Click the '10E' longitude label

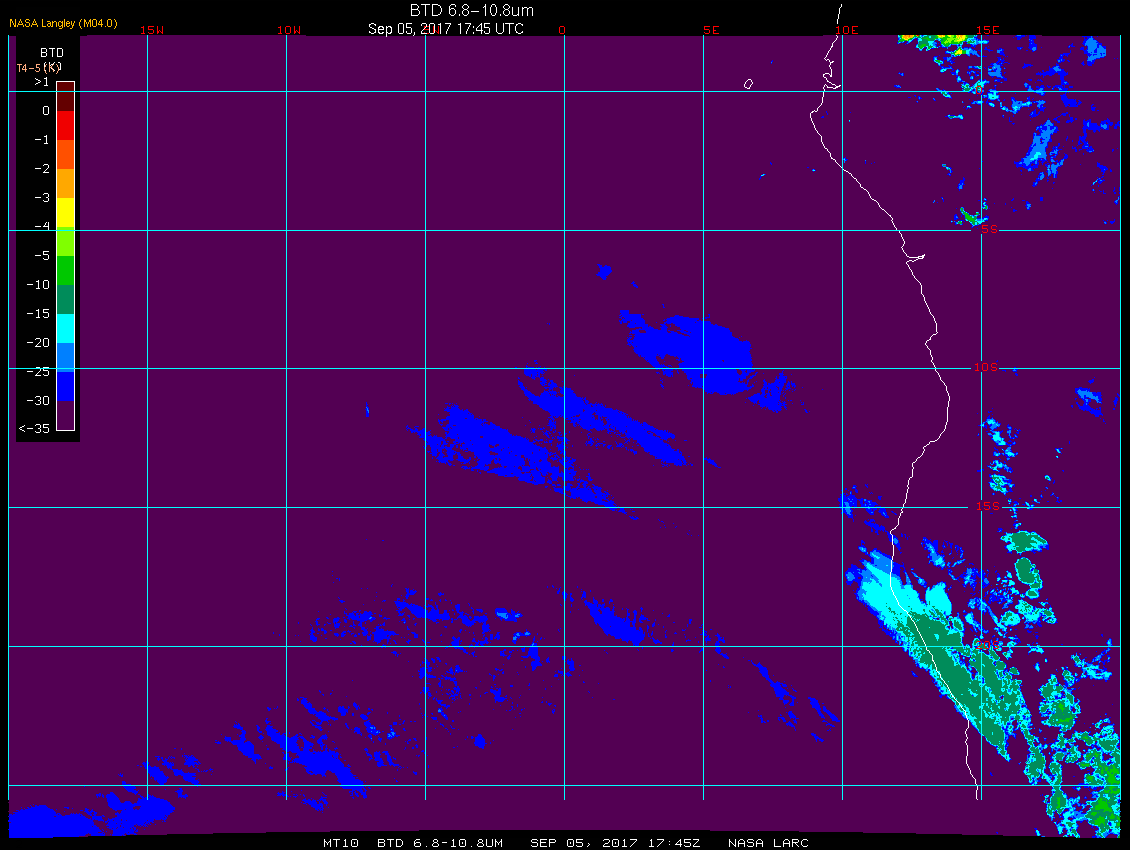point(847,30)
